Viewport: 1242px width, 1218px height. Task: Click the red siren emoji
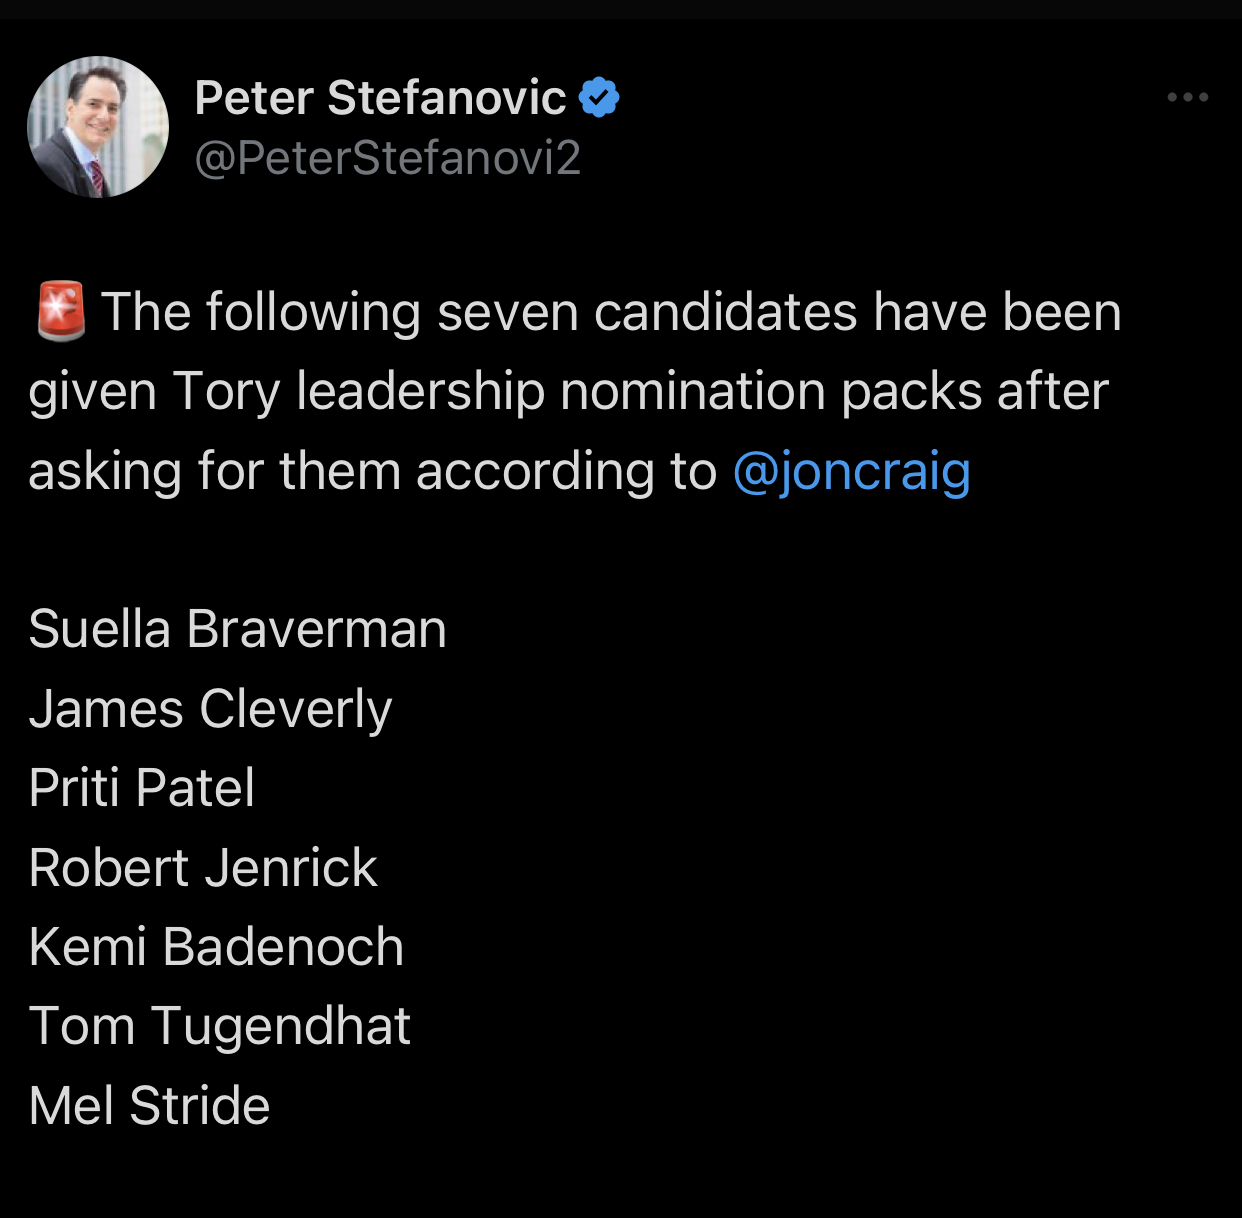tap(61, 311)
